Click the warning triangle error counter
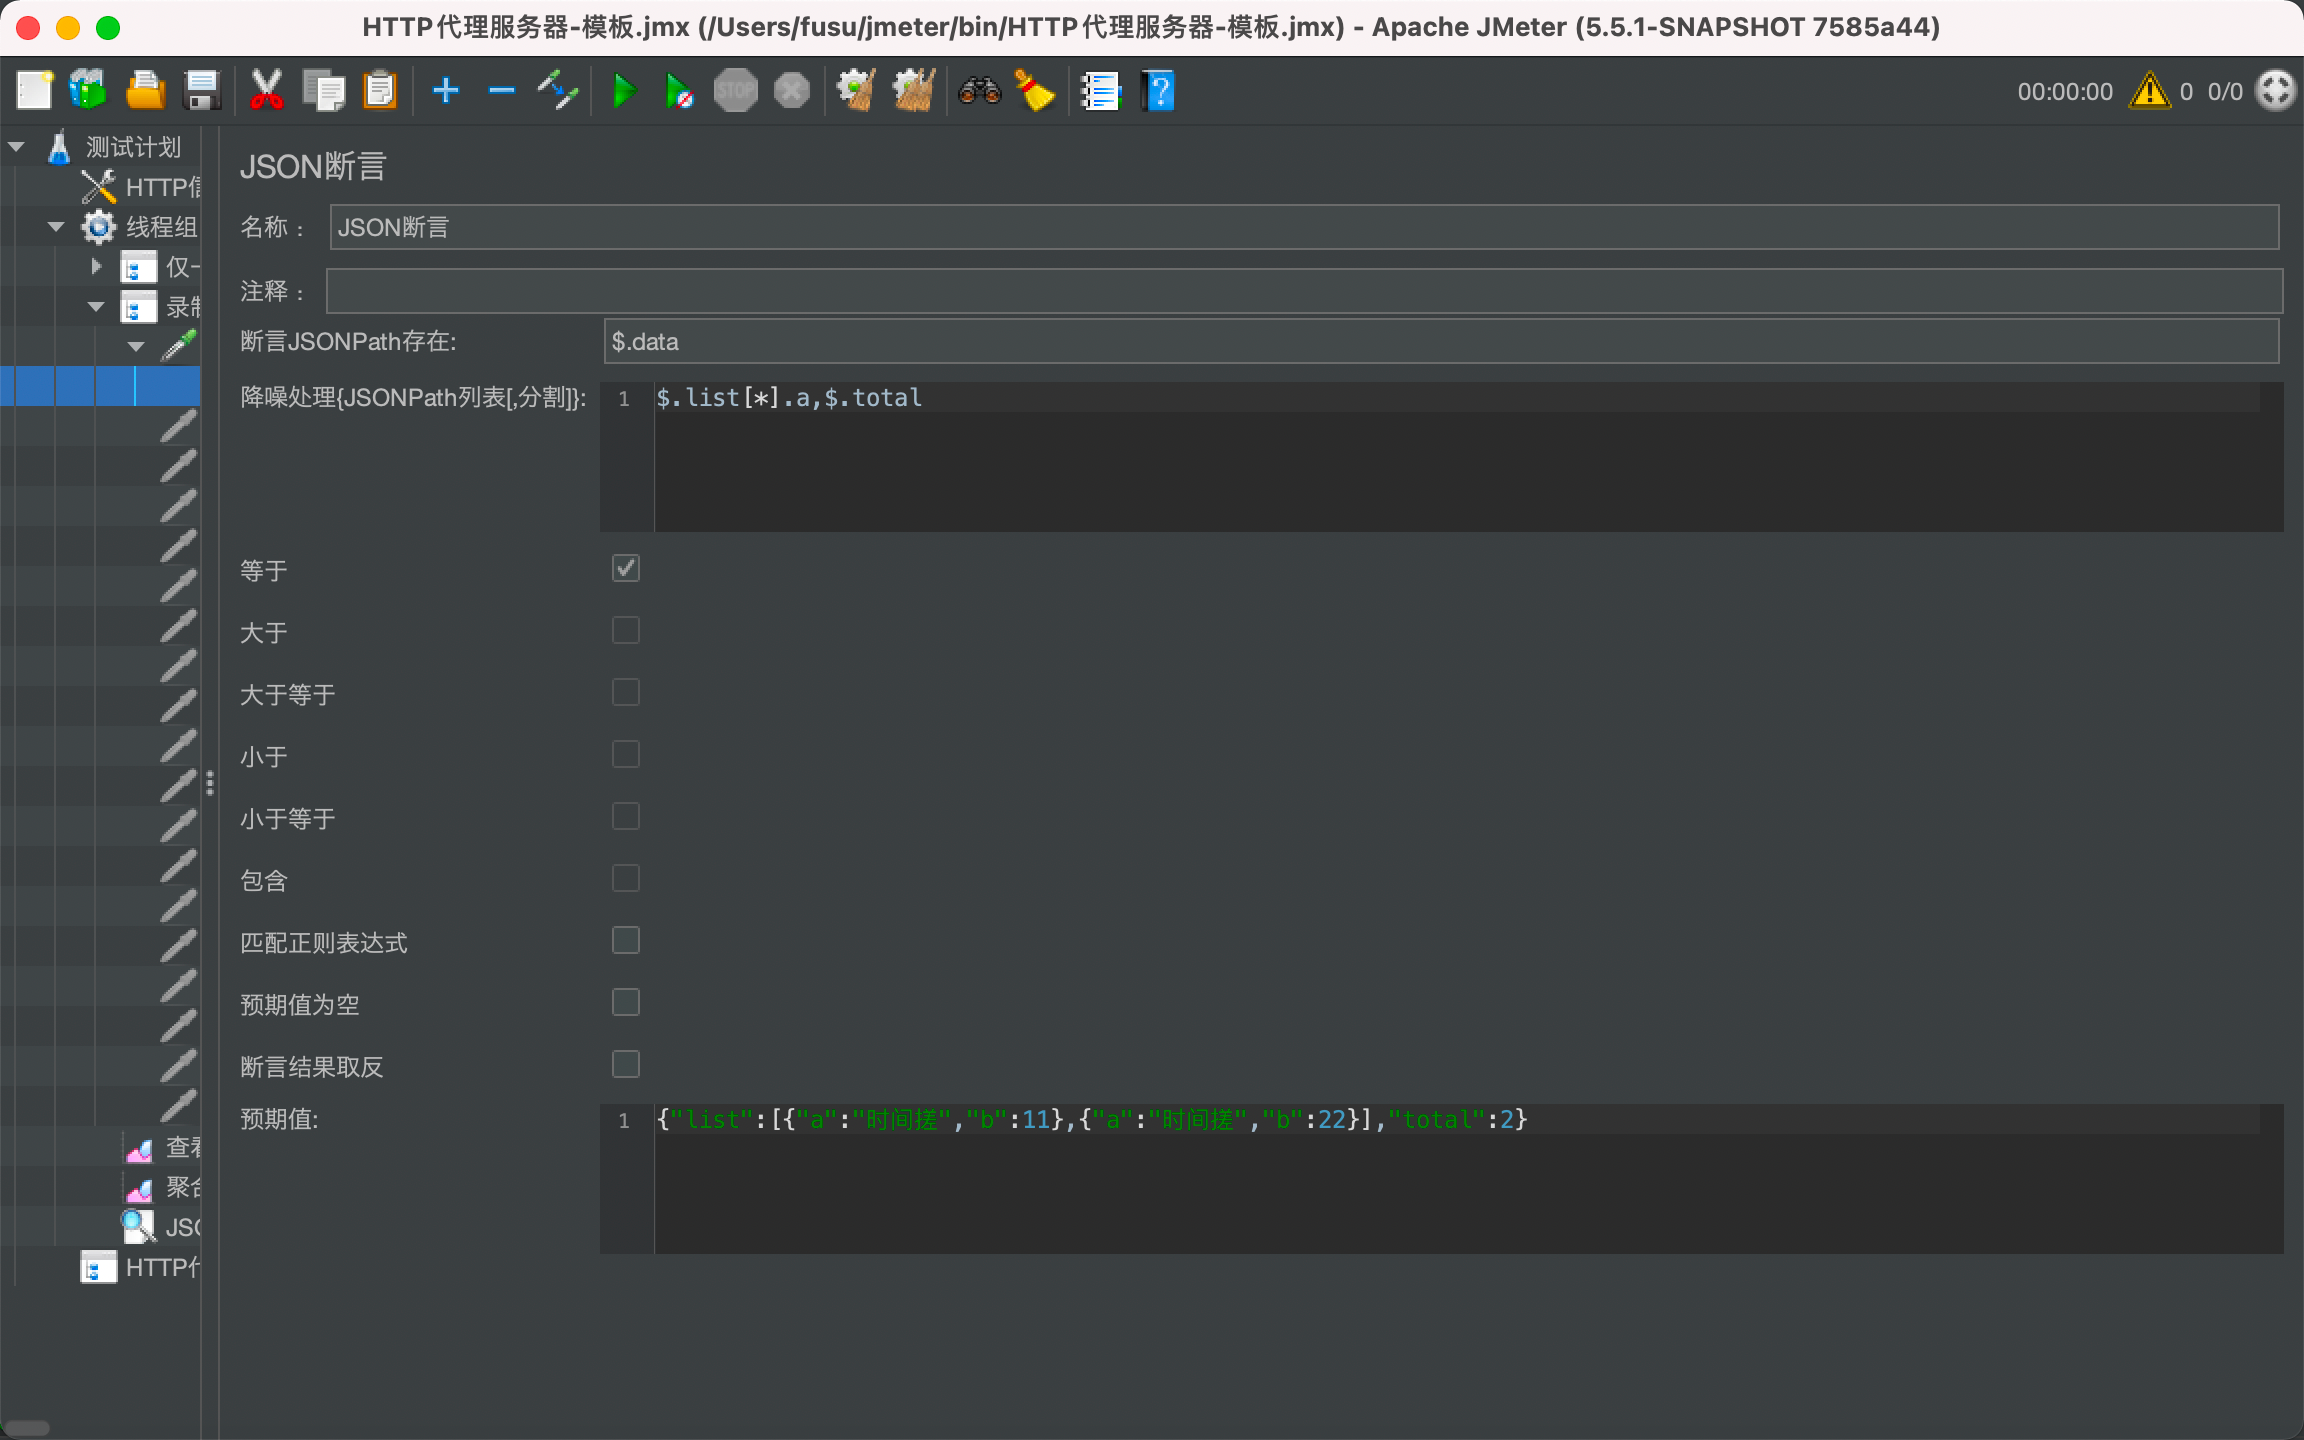This screenshot has width=2304, height=1440. pos(2149,91)
